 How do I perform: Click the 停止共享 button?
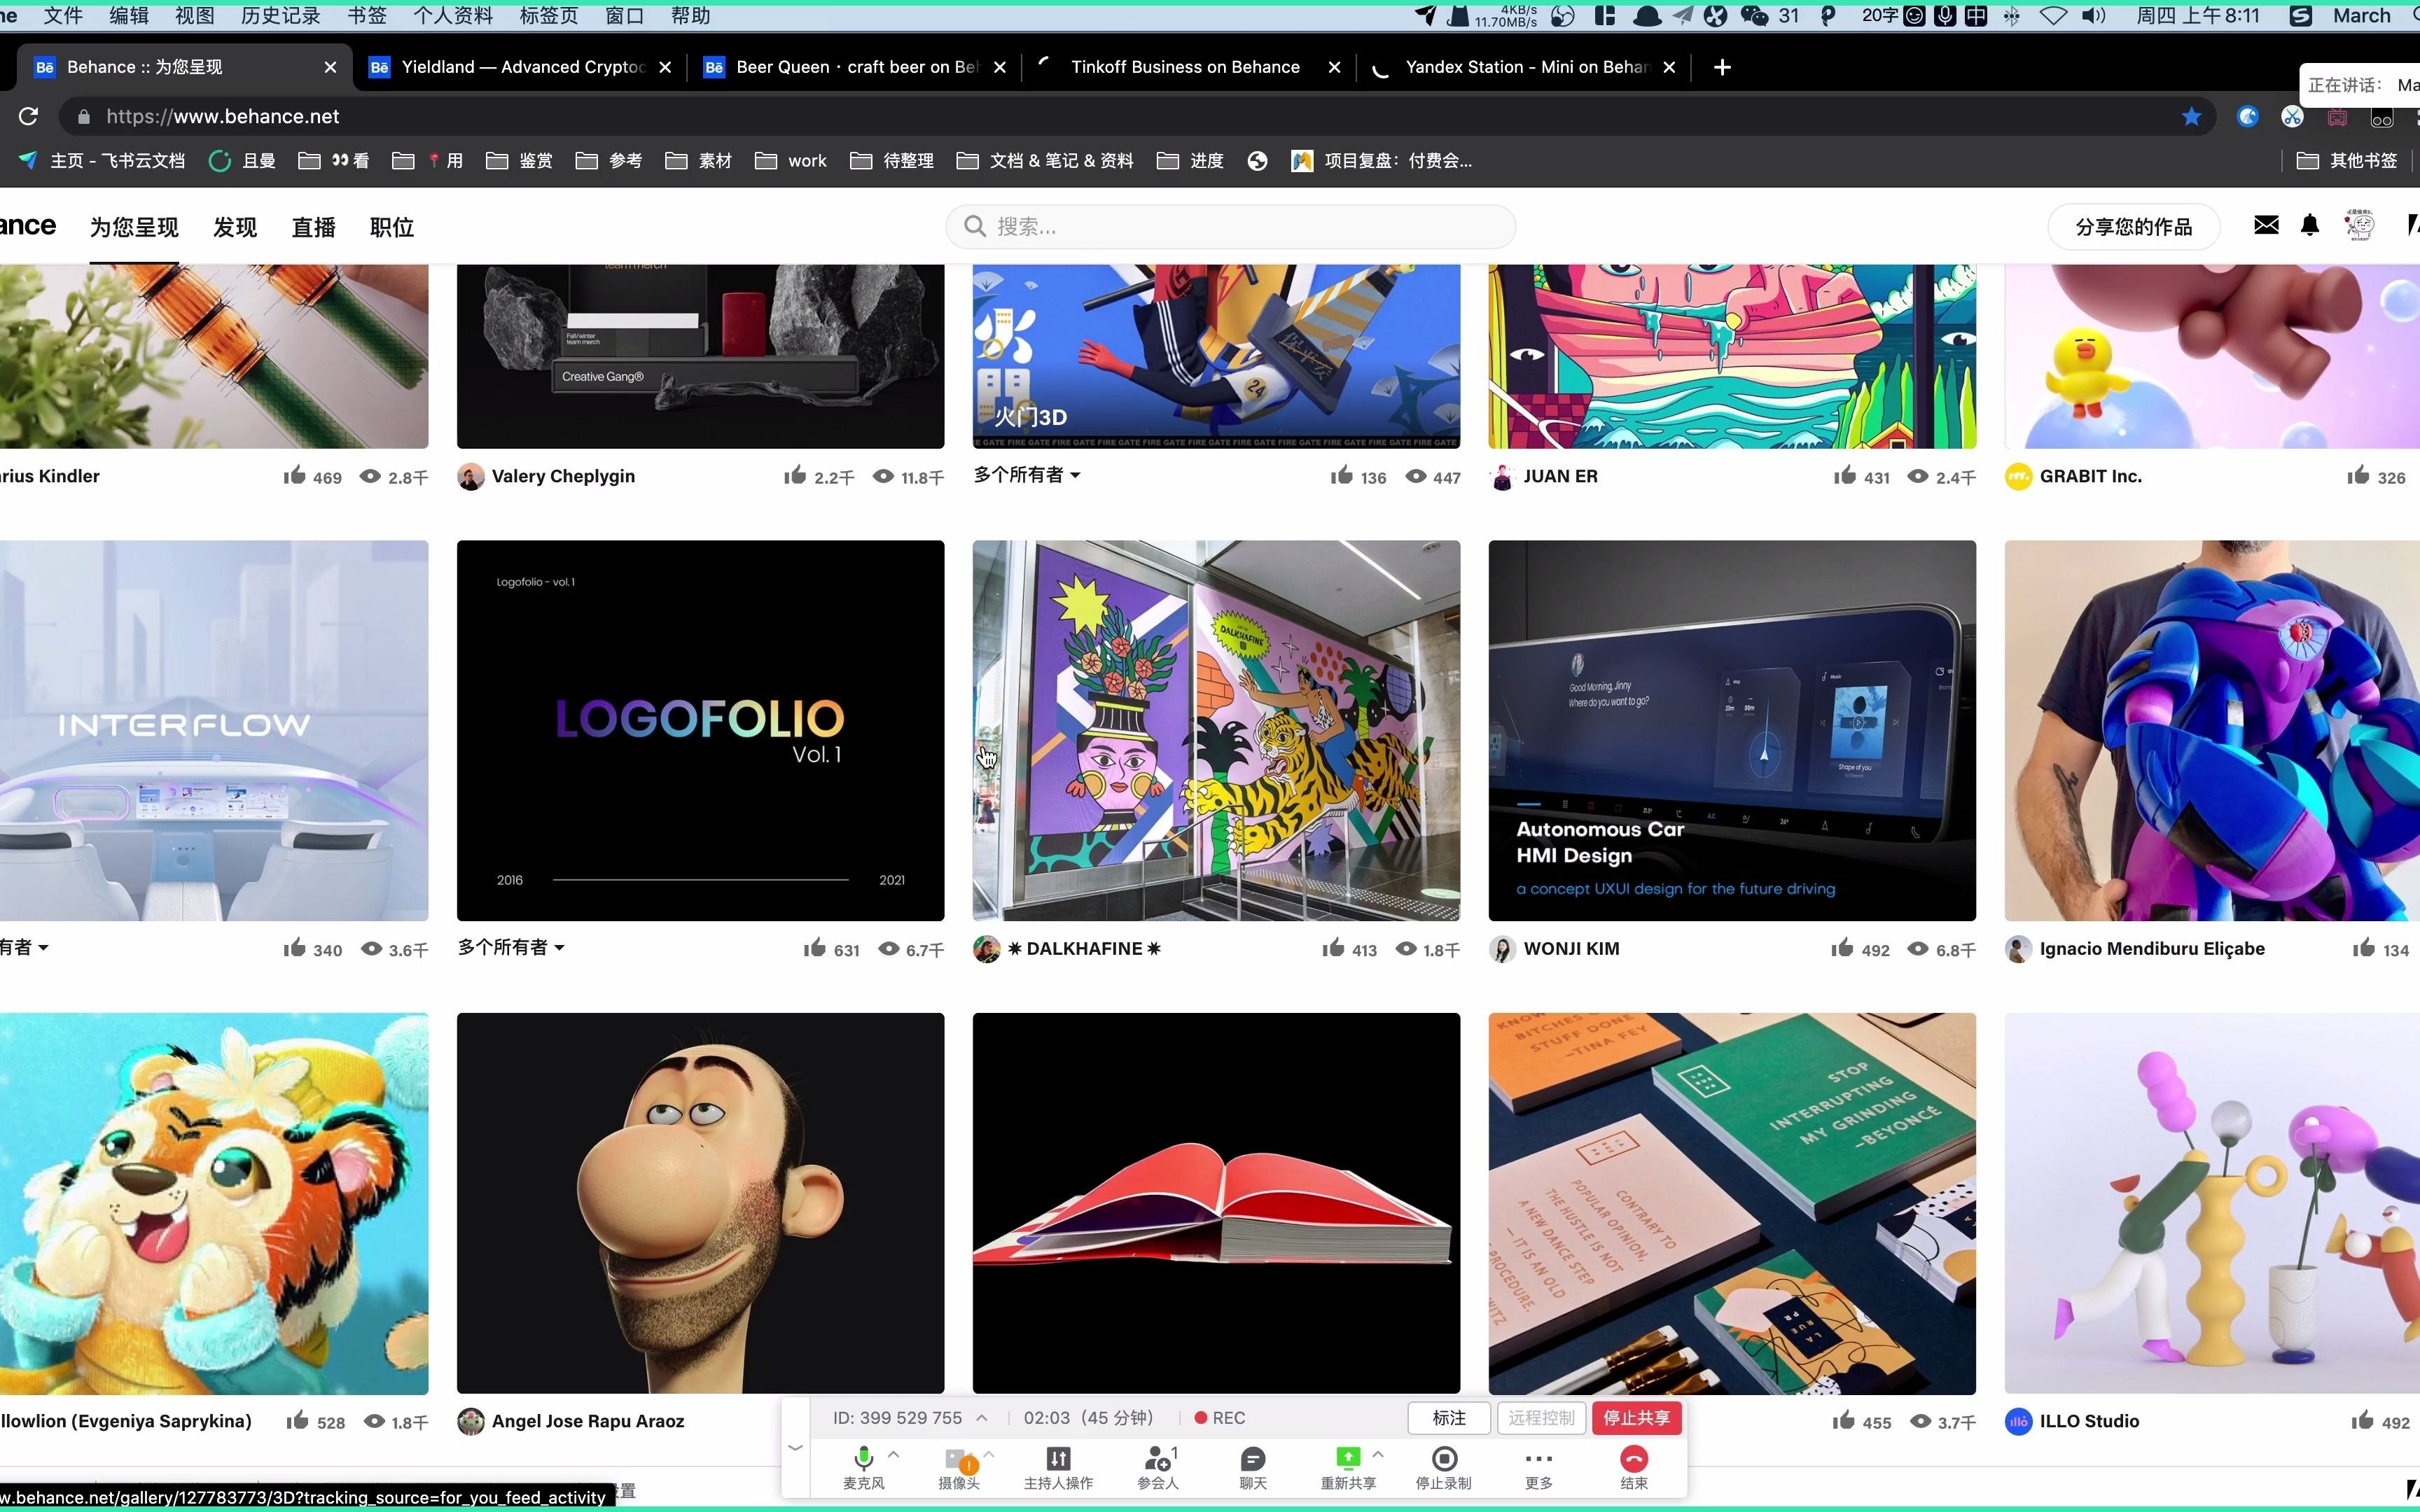(1634, 1416)
